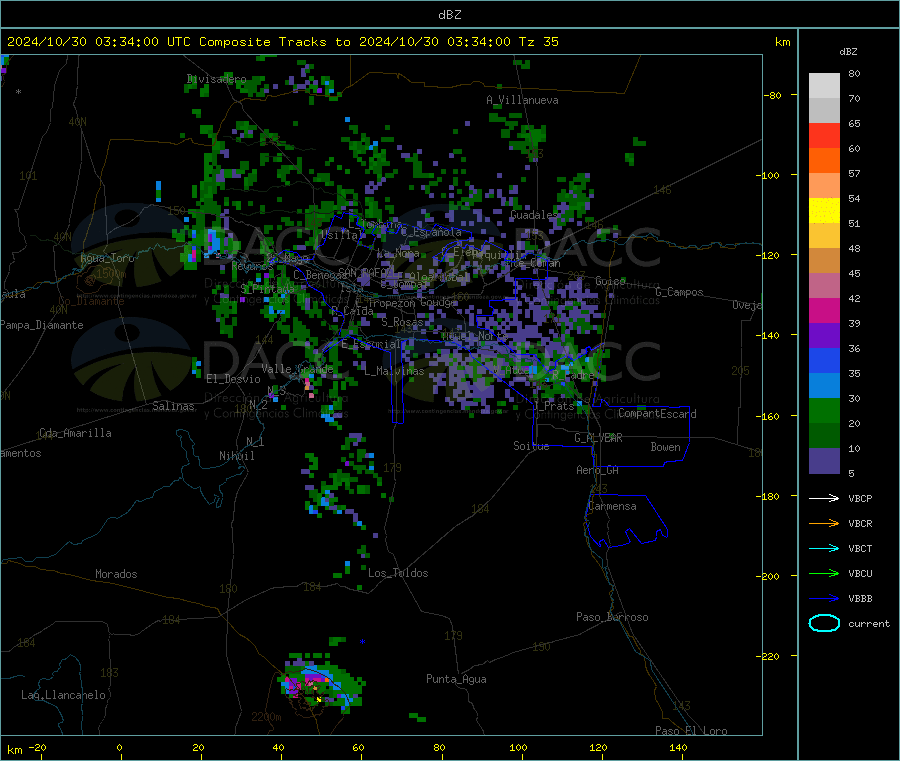Click the 'Agua_Toro' place label on the map
This screenshot has height=761, width=900.
point(107,258)
